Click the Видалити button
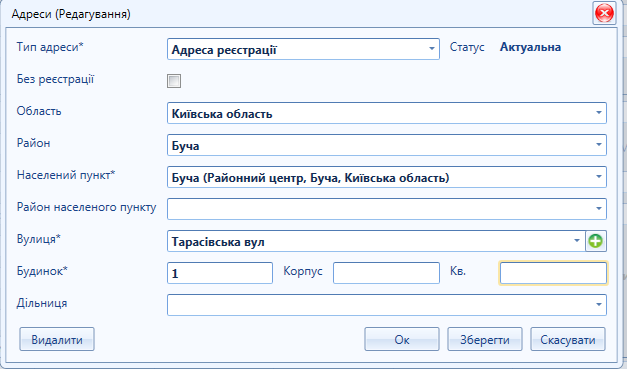627x369 pixels. [57, 339]
